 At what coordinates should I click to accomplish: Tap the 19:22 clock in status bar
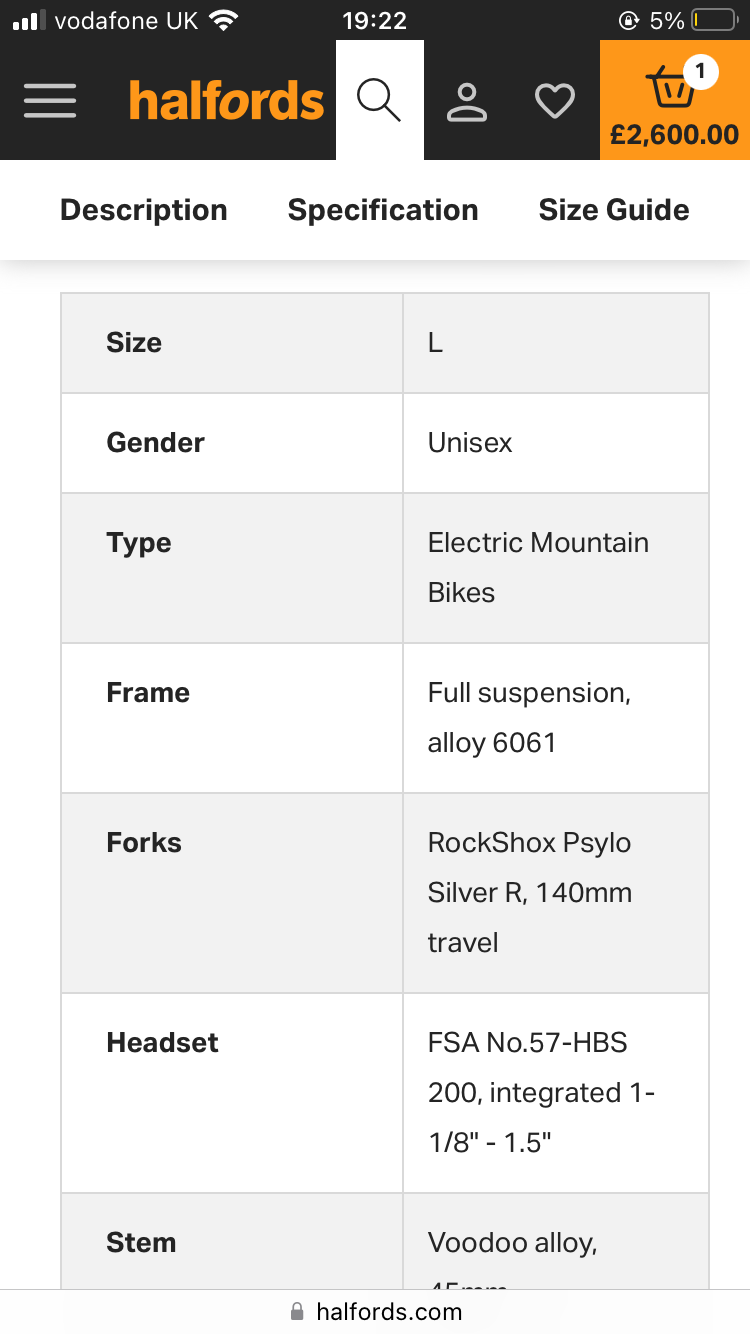pos(375,21)
